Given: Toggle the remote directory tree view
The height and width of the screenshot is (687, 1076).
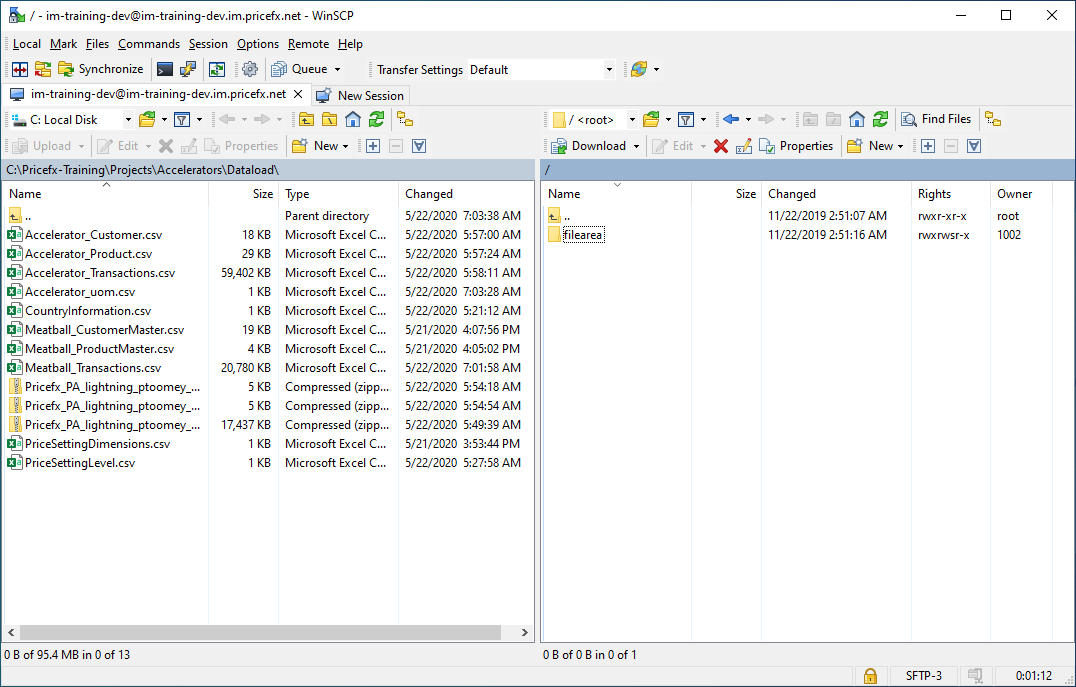Looking at the screenshot, I should click(992, 120).
